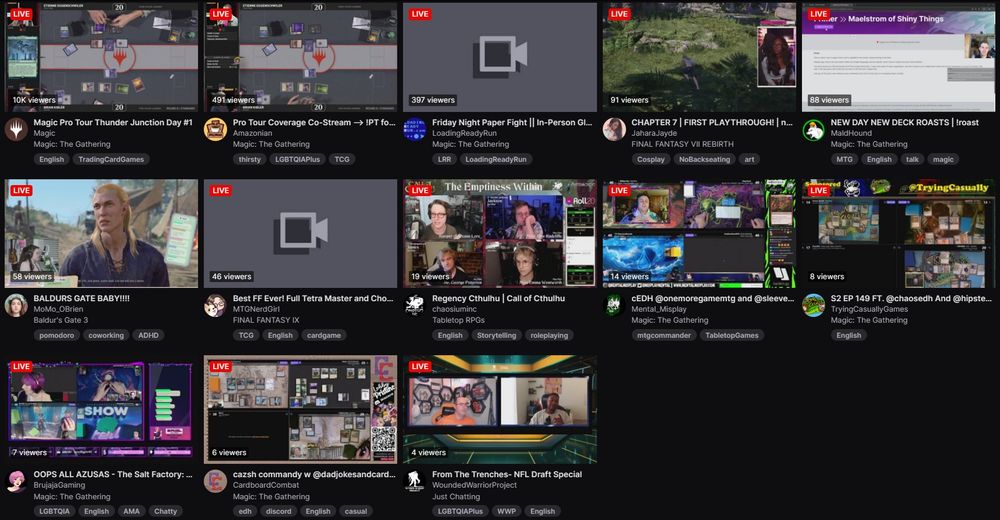
Task: Open Baldurs Gate Baby stream thumbnail
Action: click(101, 234)
